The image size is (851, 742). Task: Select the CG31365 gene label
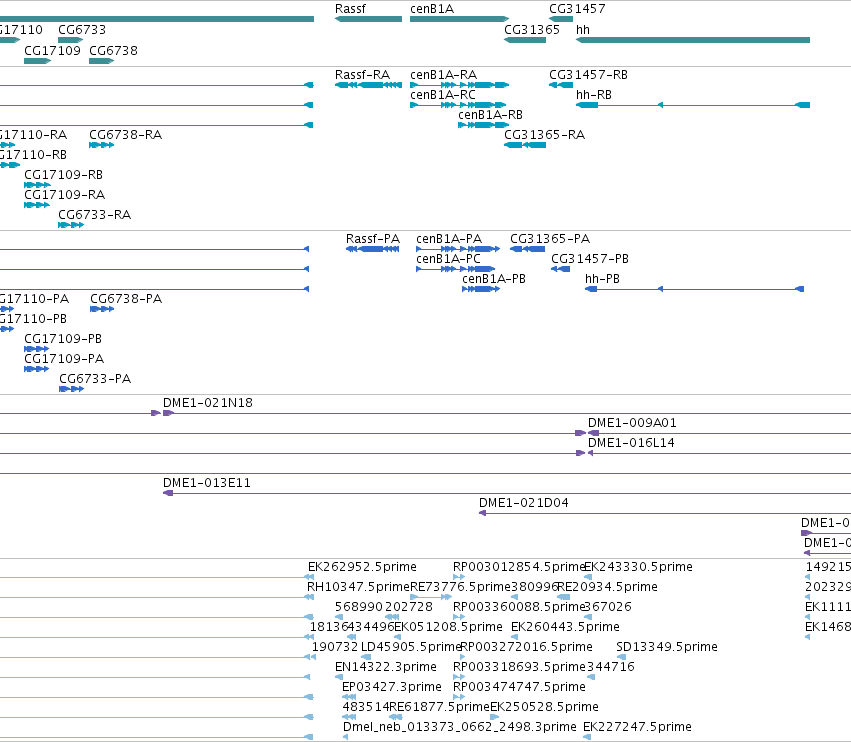coord(532,29)
